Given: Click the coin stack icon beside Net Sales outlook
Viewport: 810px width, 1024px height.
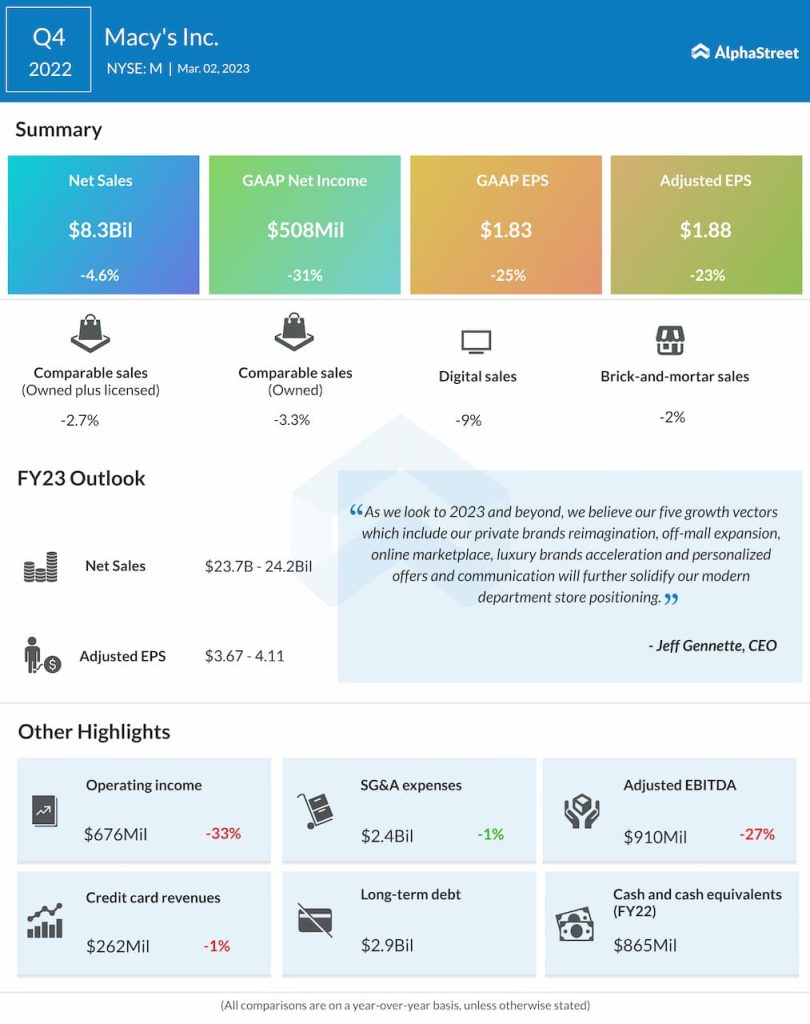Looking at the screenshot, I should tap(41, 567).
